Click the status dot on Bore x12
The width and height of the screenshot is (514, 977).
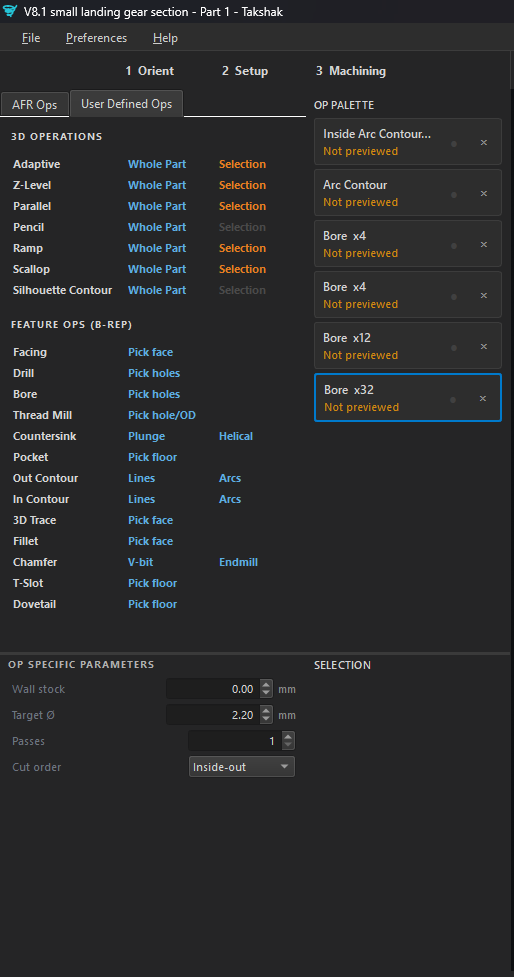(454, 348)
